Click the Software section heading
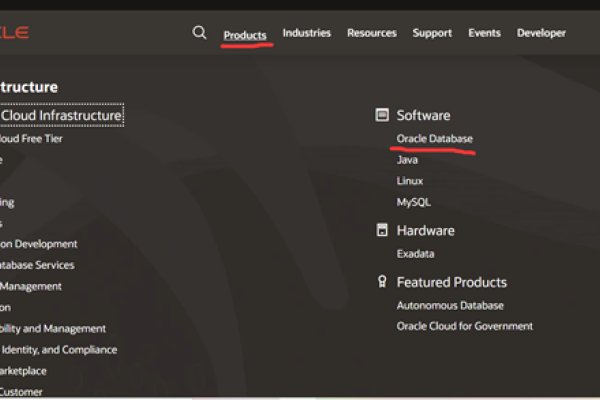600x400 pixels. 423,115
